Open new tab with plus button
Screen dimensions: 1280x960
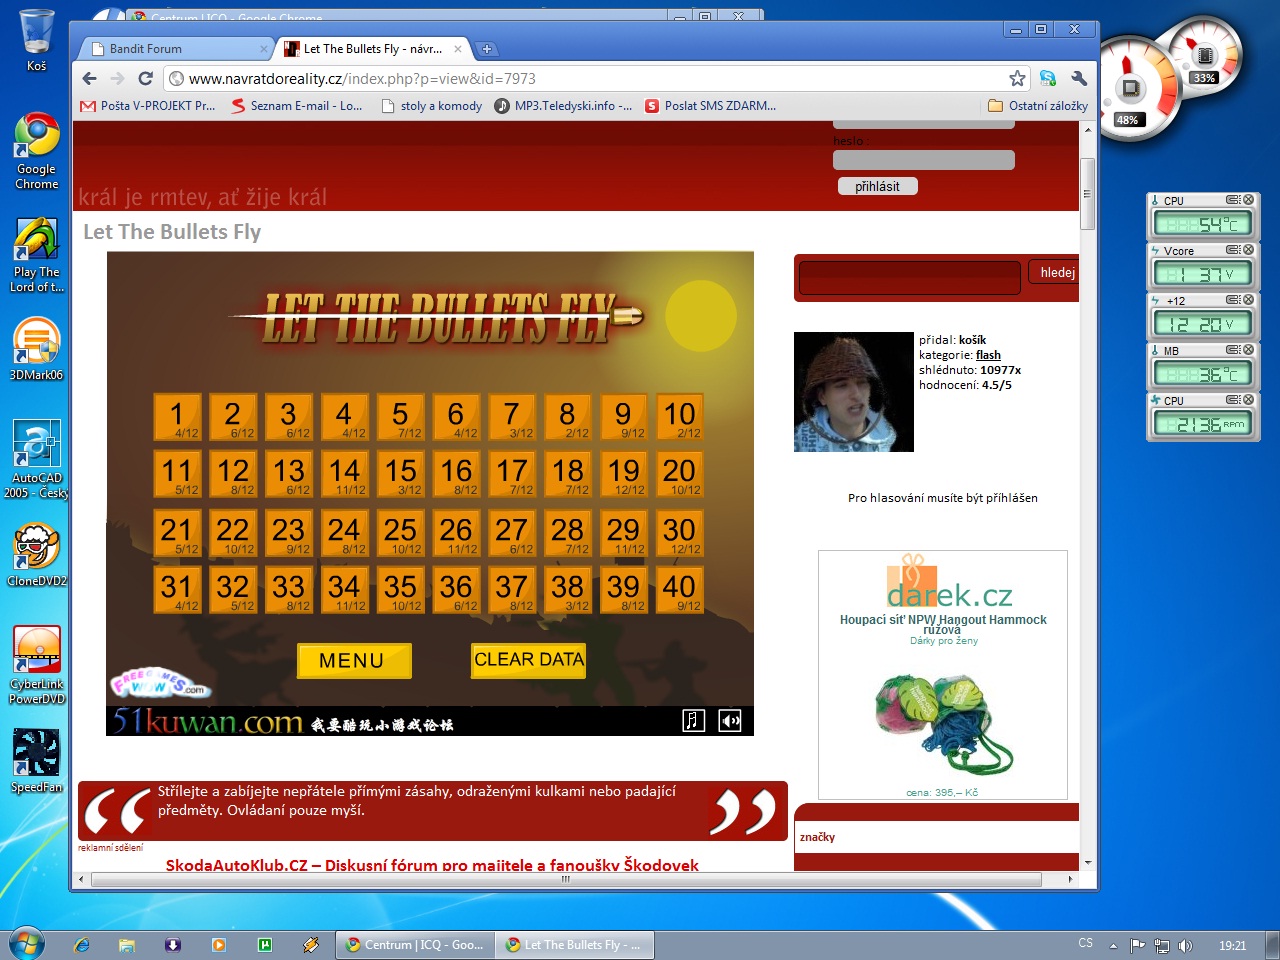coord(487,49)
